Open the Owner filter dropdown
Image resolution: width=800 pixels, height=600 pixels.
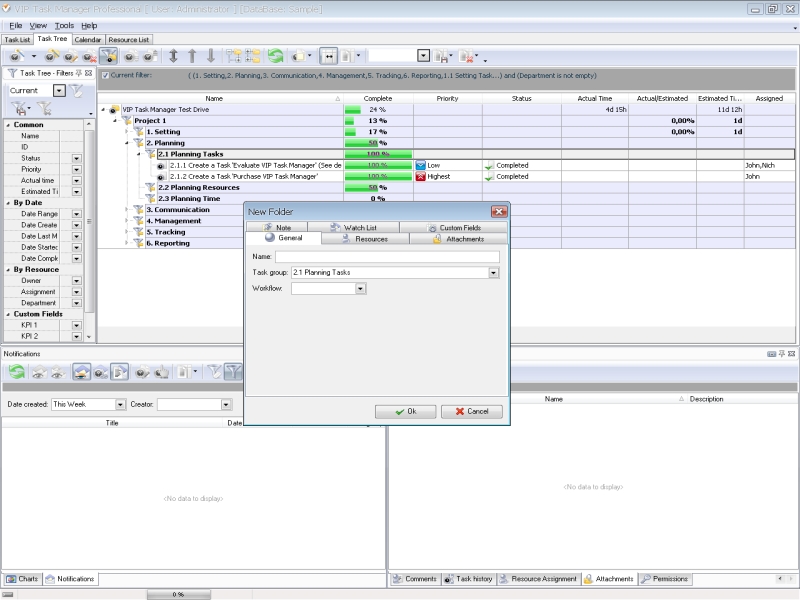pyautogui.click(x=77, y=281)
